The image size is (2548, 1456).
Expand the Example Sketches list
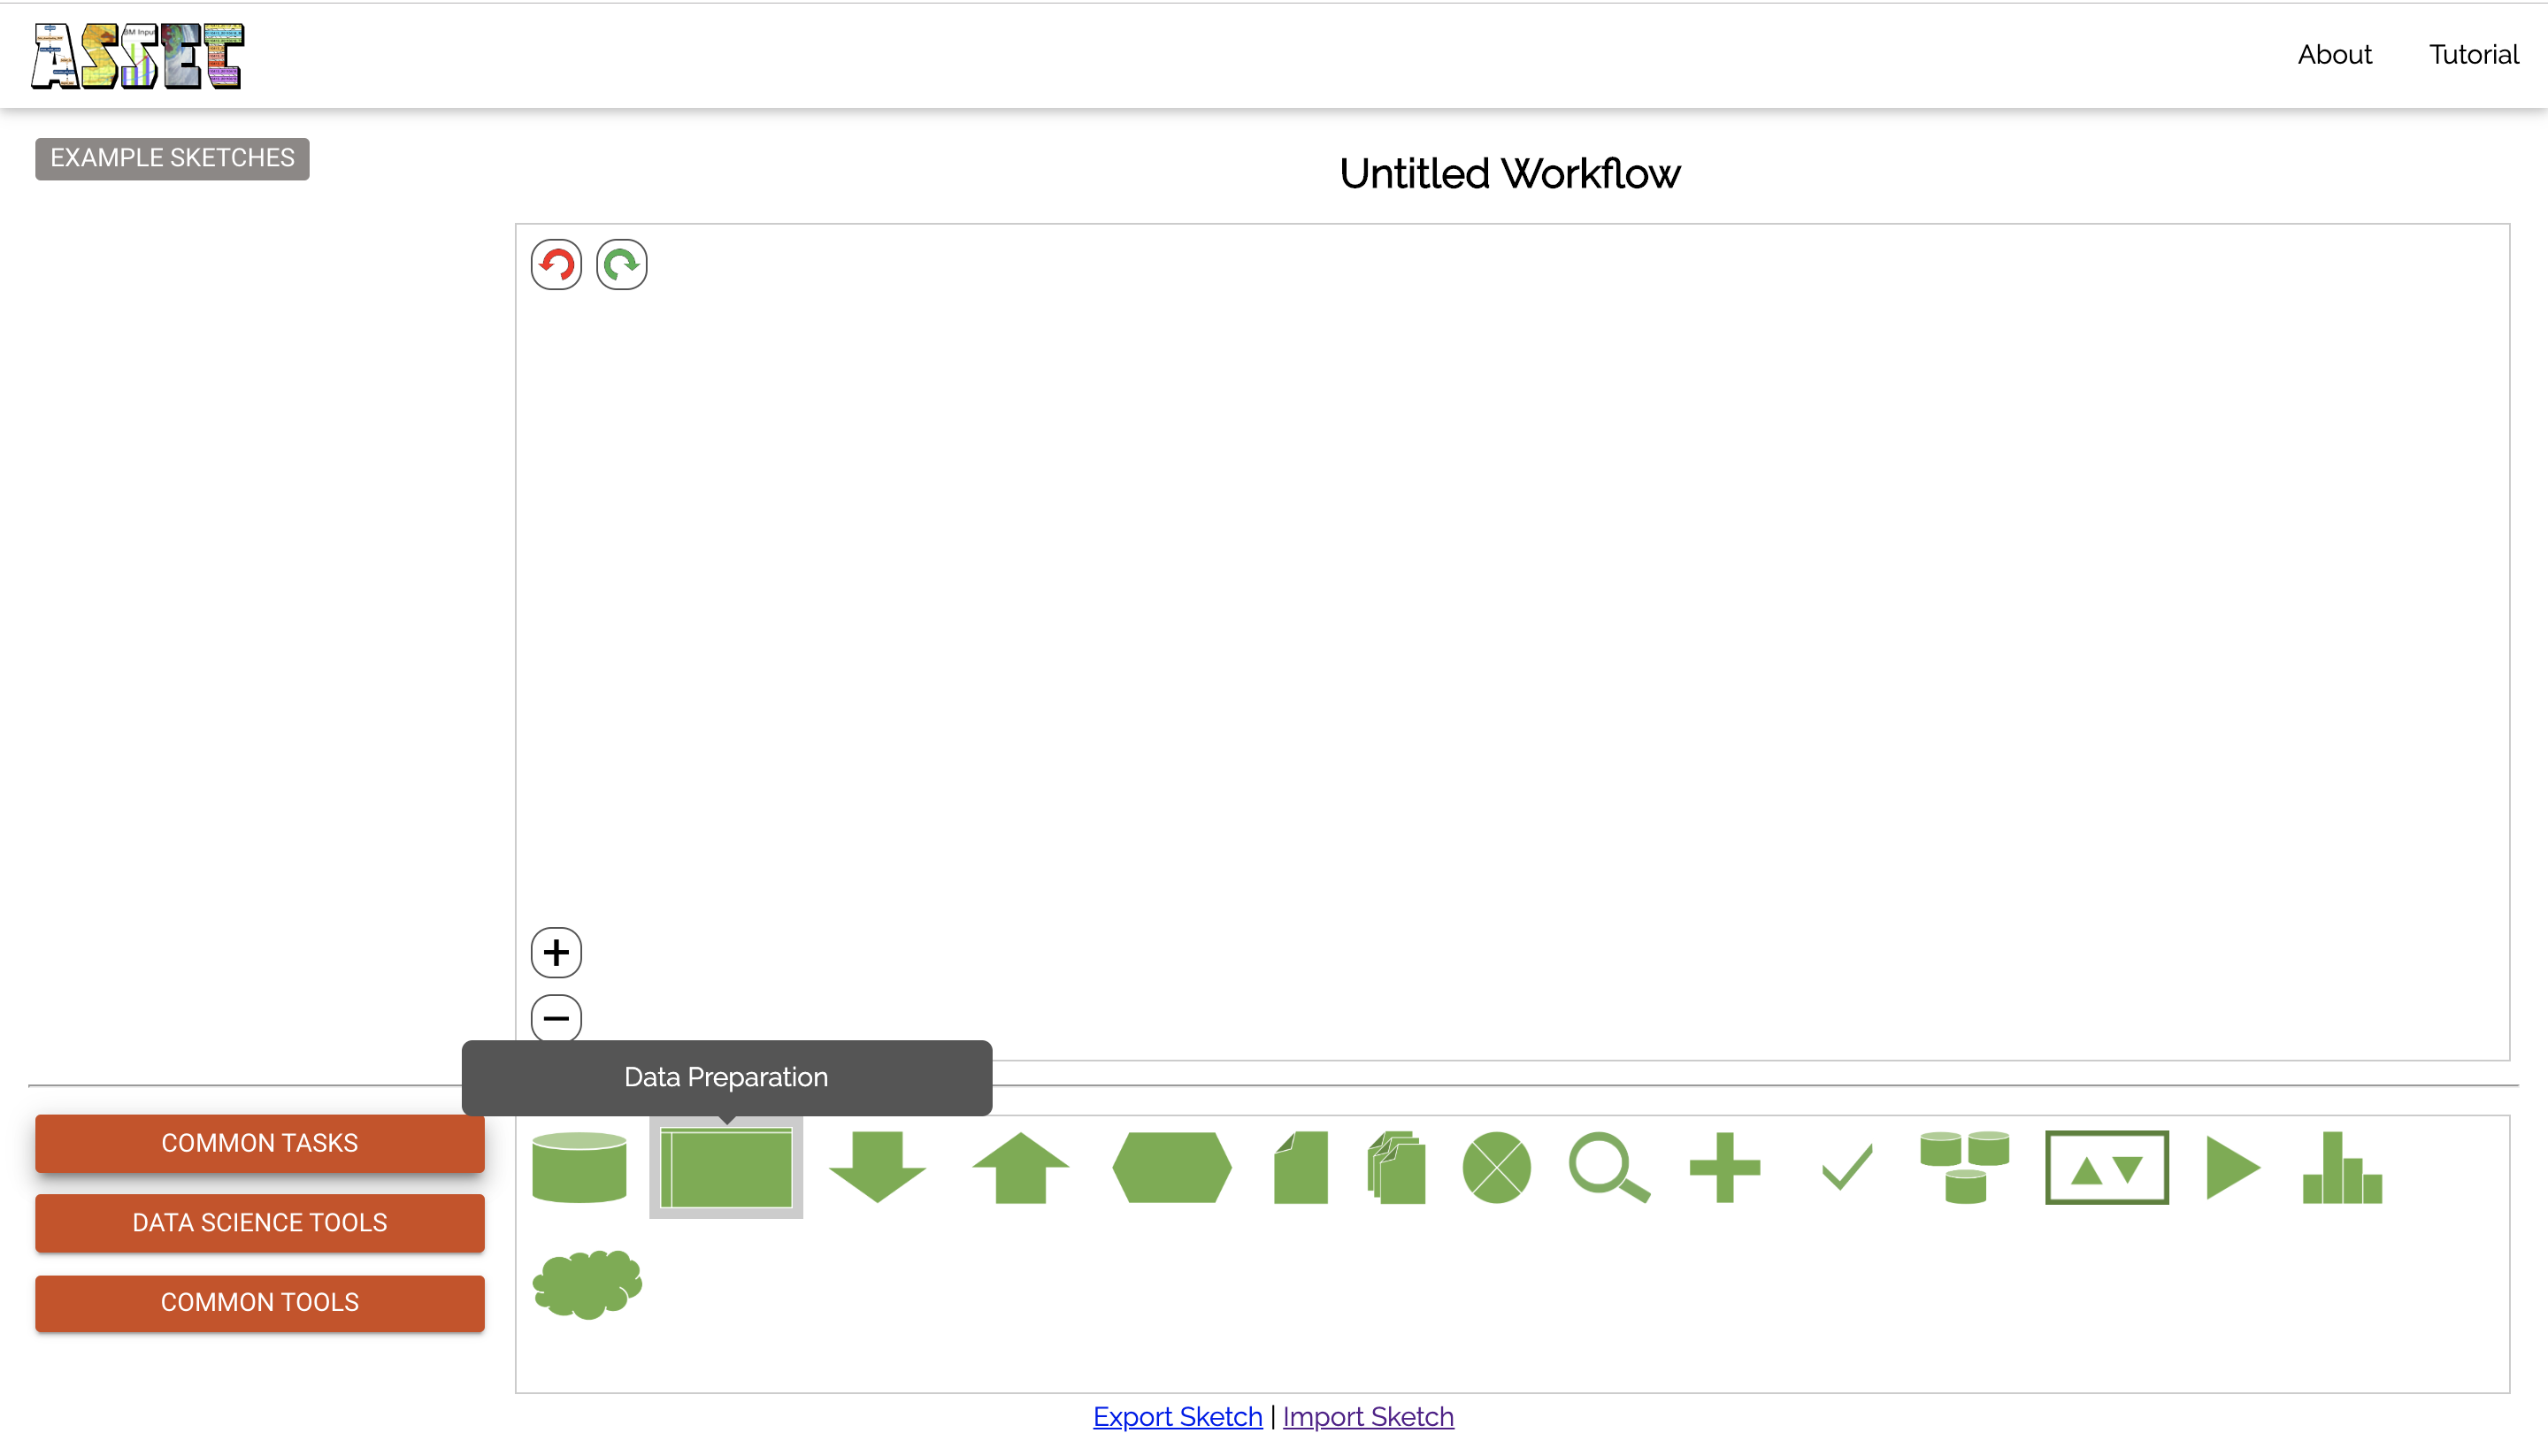[172, 158]
